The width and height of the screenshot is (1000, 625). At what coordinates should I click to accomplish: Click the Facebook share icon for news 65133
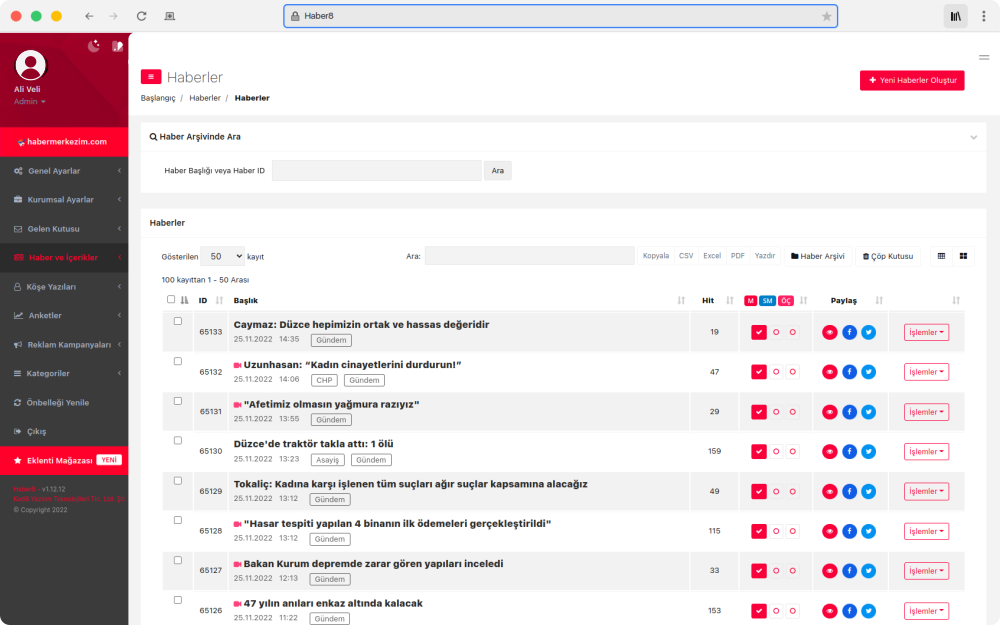(x=849, y=332)
